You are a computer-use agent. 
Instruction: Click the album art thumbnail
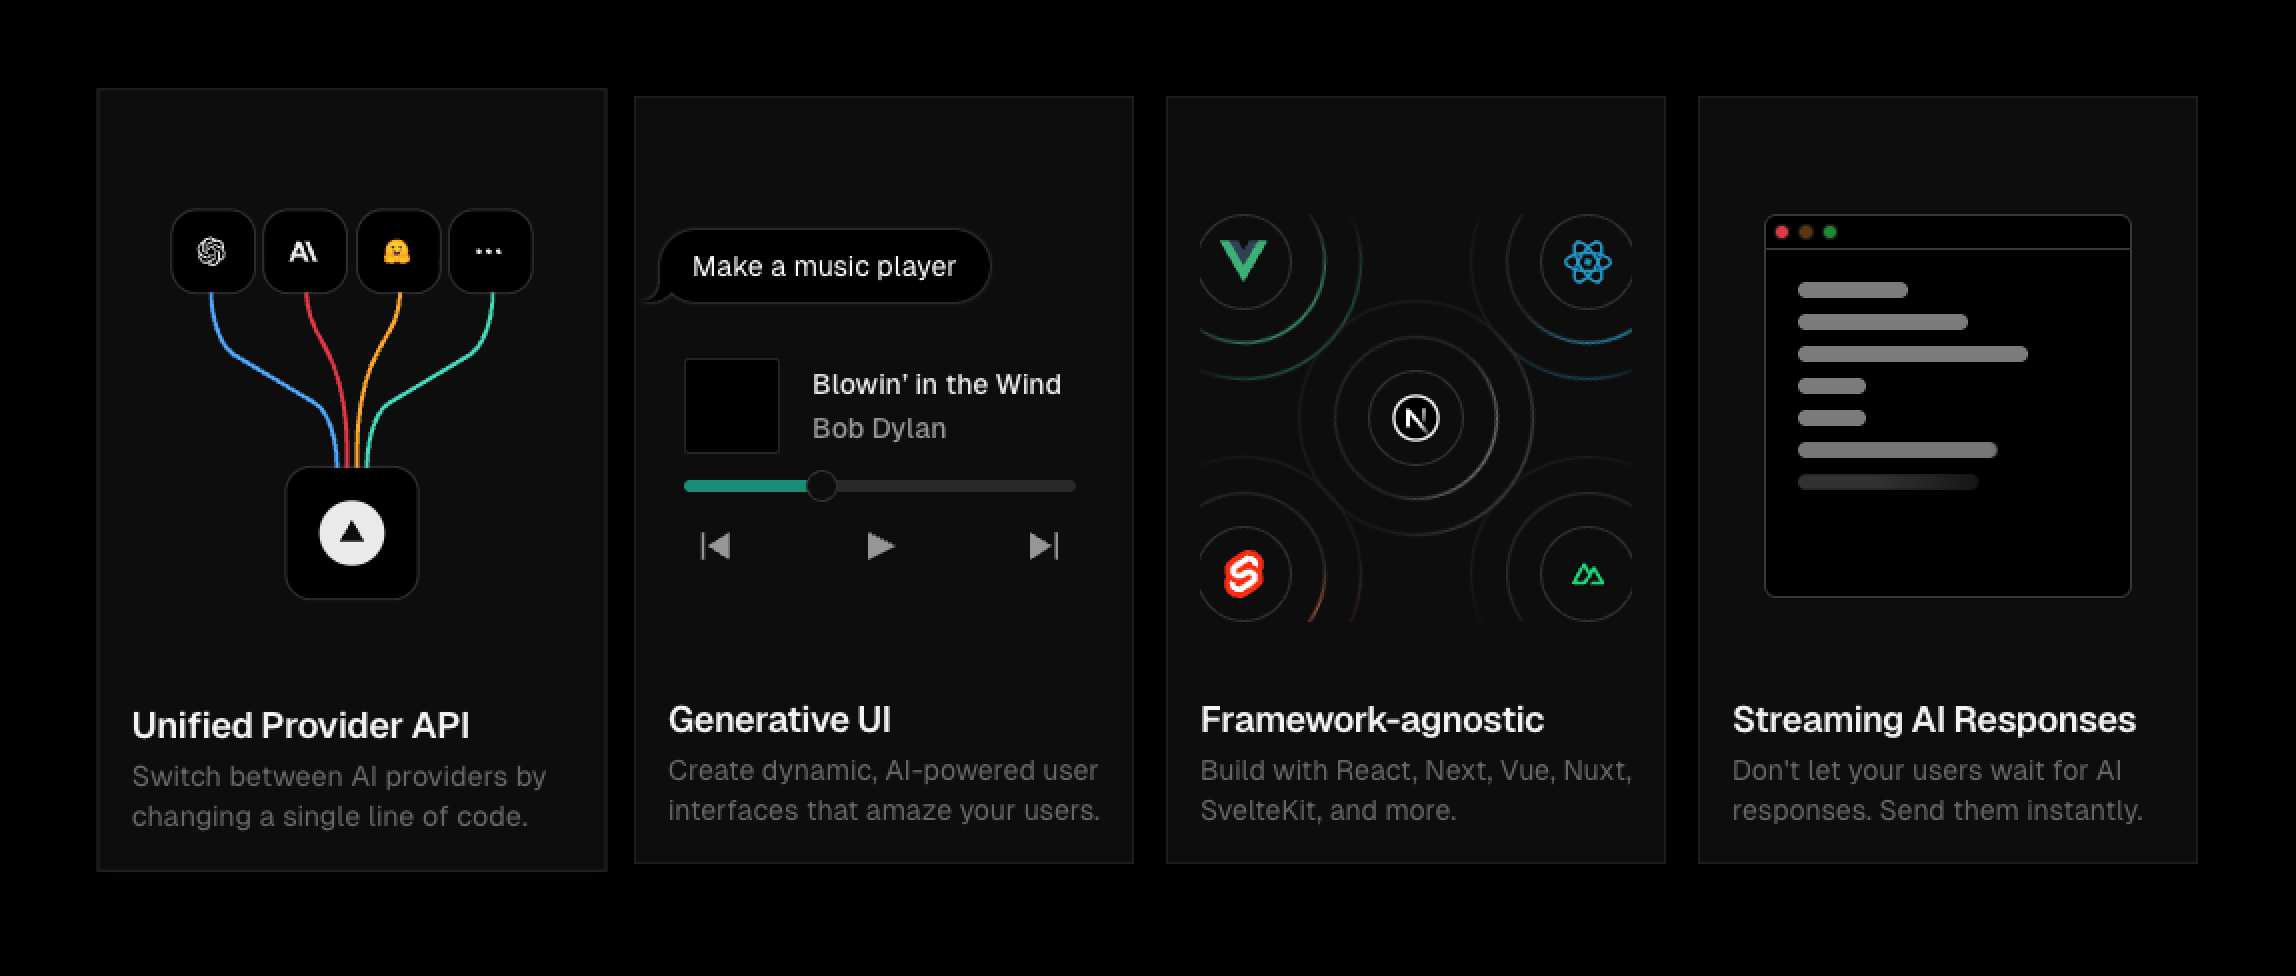tap(732, 406)
